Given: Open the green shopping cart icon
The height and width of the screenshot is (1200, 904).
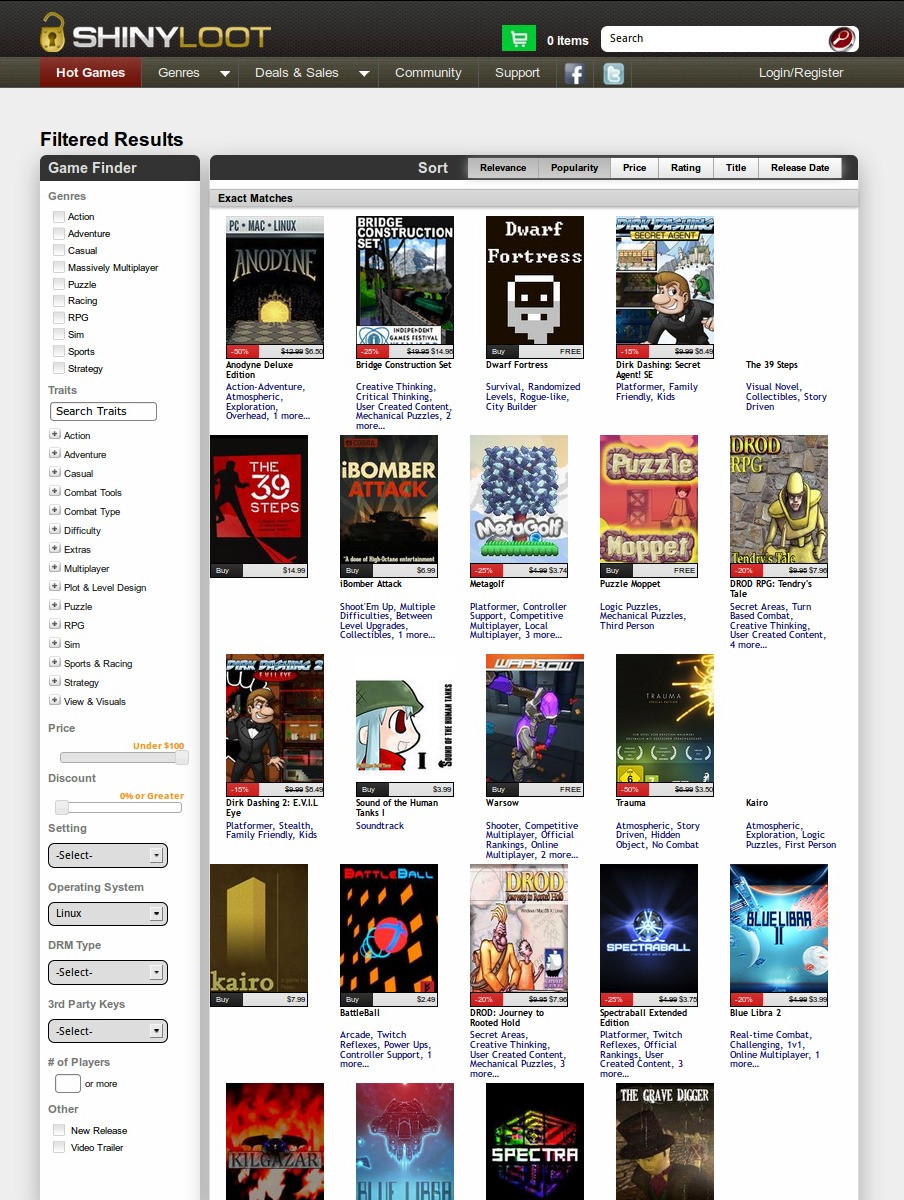Looking at the screenshot, I should pyautogui.click(x=518, y=39).
